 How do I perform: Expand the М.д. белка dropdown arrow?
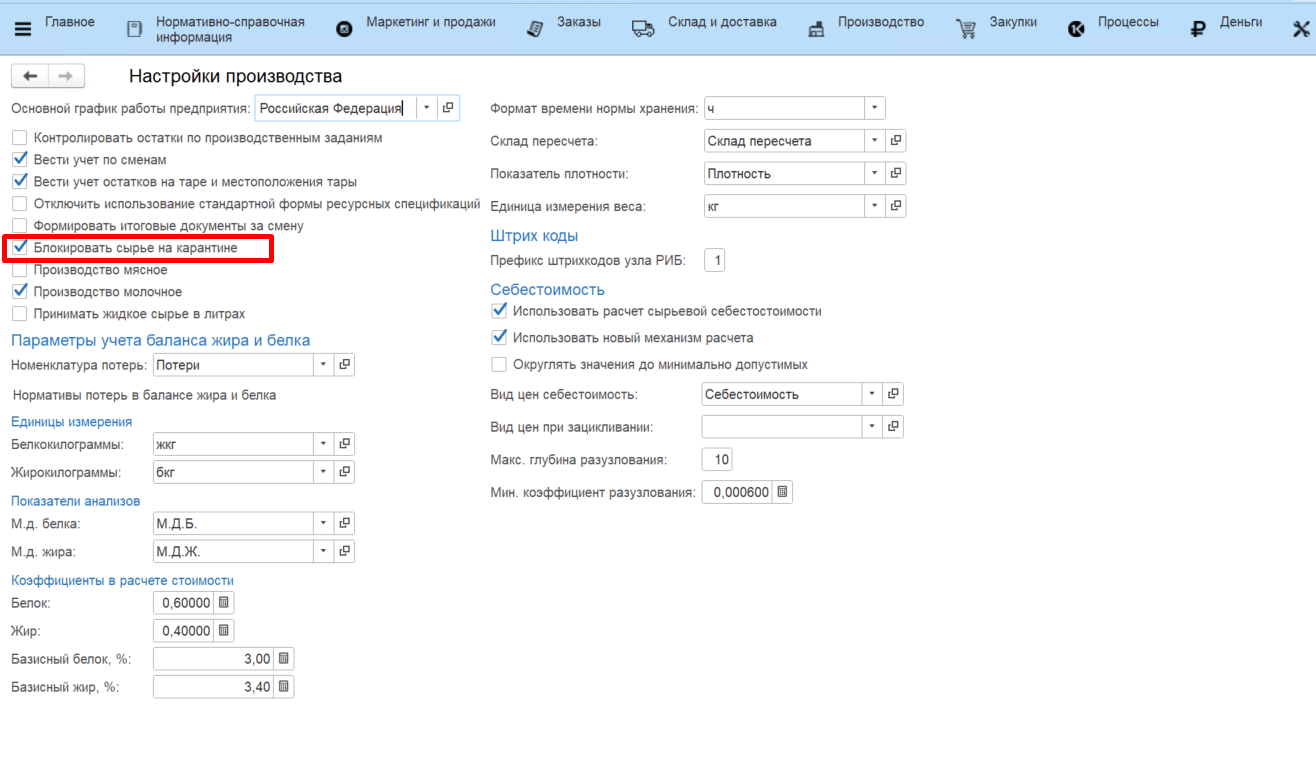coord(323,523)
